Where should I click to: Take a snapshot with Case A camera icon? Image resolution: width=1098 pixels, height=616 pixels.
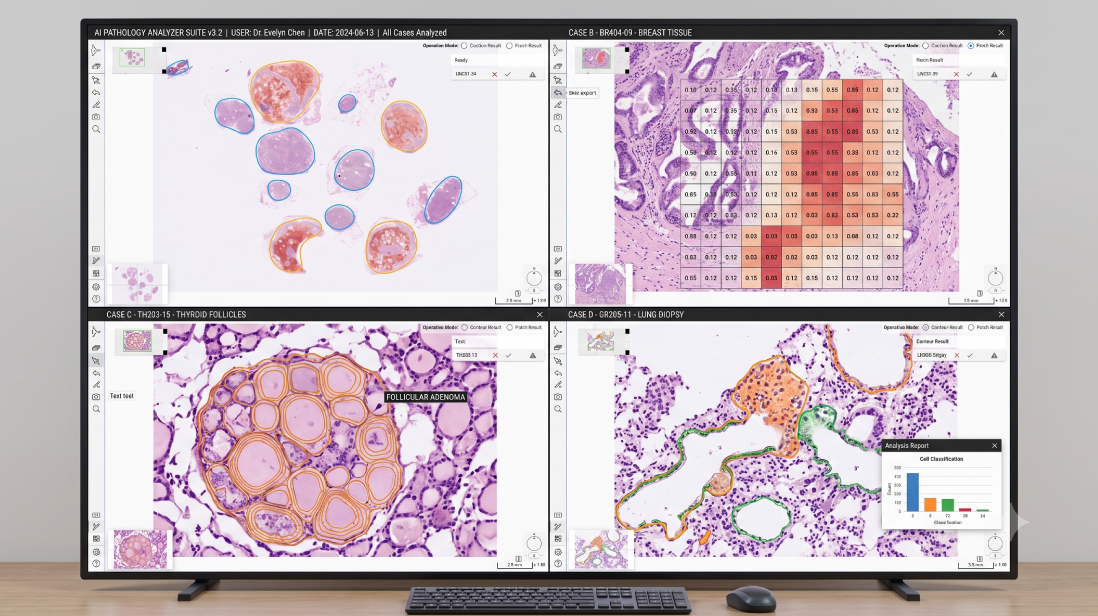[96, 117]
